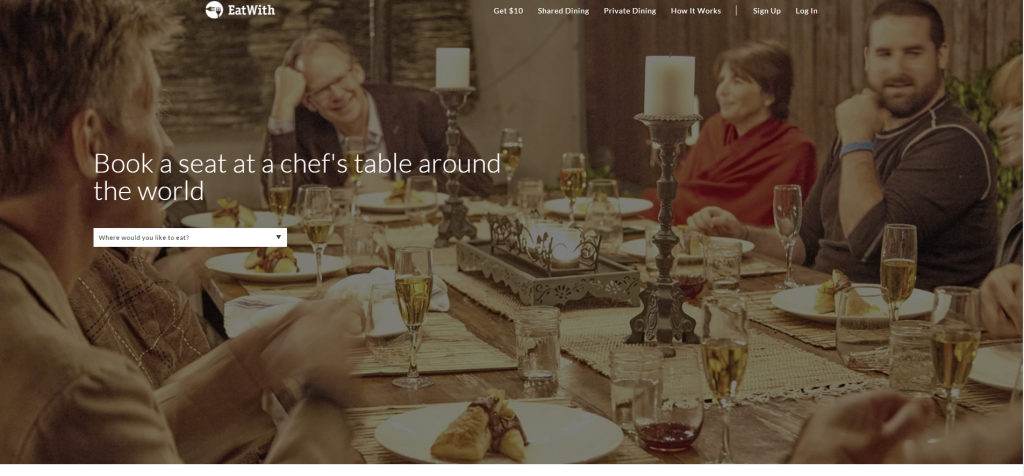Go to the Shared Dining page
The width and height of the screenshot is (1024, 476).
click(x=563, y=11)
